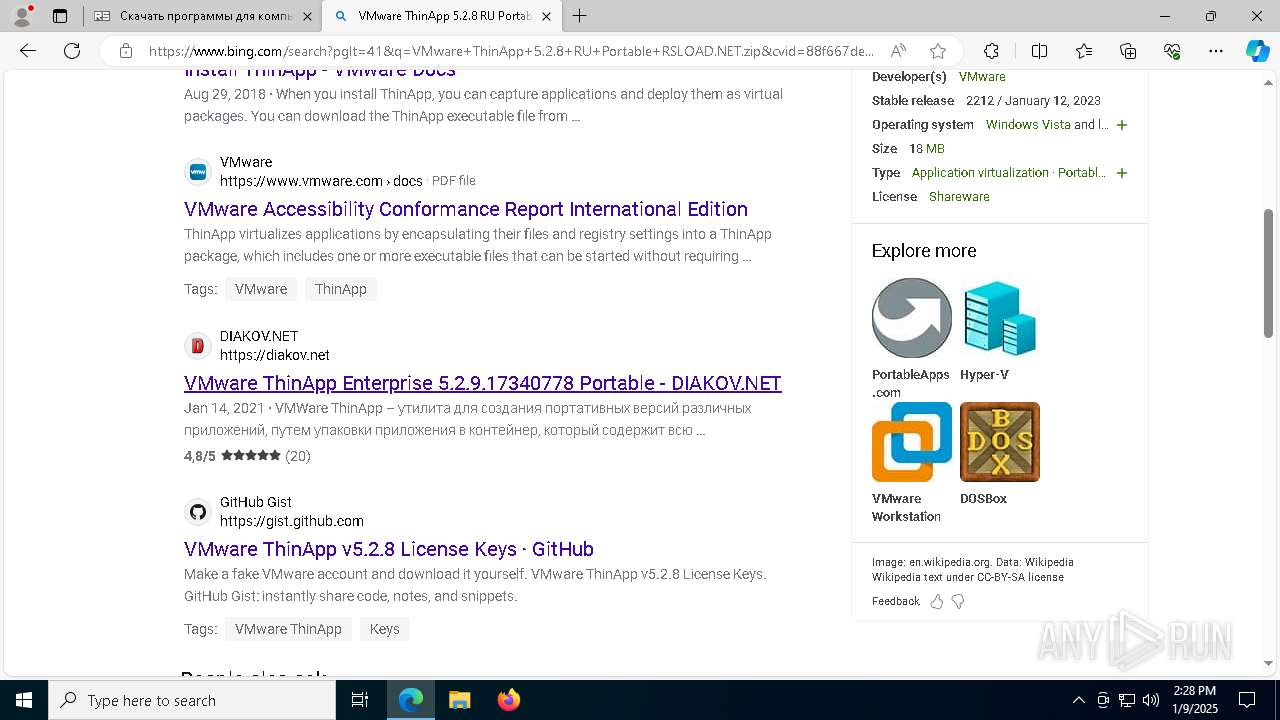This screenshot has width=1280, height=720.
Task: Open the network tray icon
Action: (1127, 700)
